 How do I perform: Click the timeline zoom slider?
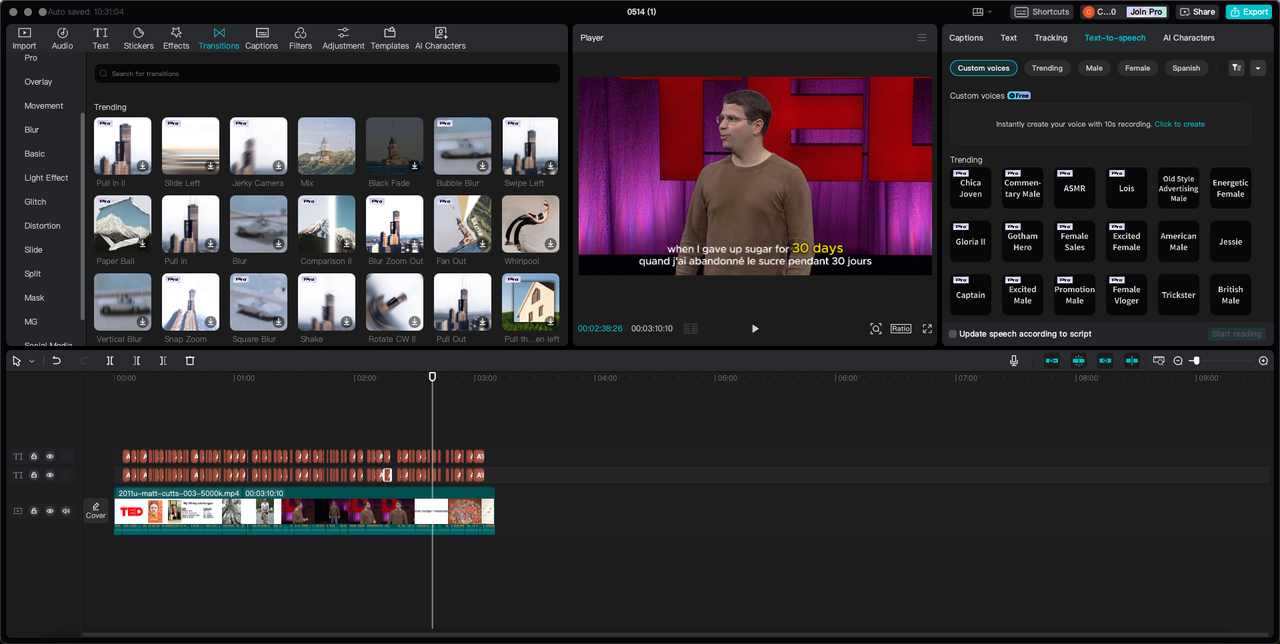pos(1220,360)
